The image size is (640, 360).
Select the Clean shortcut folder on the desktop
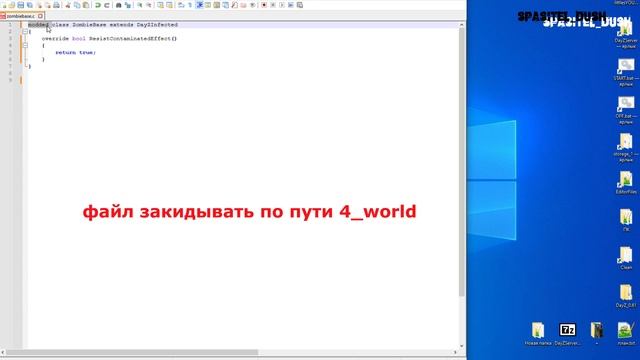point(626,258)
